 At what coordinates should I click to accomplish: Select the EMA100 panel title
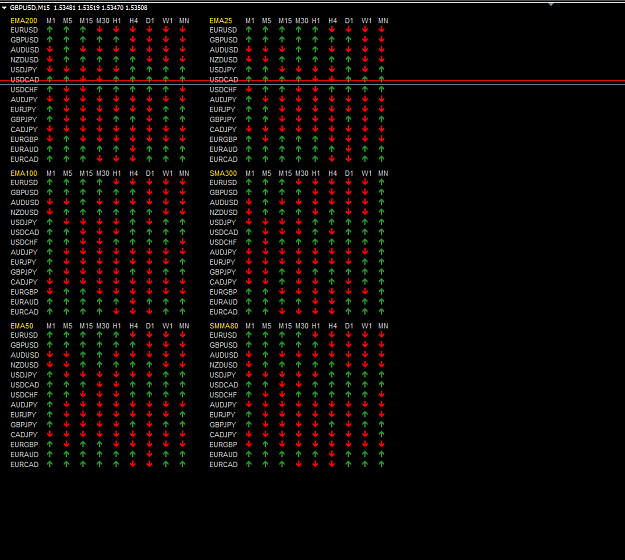(x=24, y=173)
